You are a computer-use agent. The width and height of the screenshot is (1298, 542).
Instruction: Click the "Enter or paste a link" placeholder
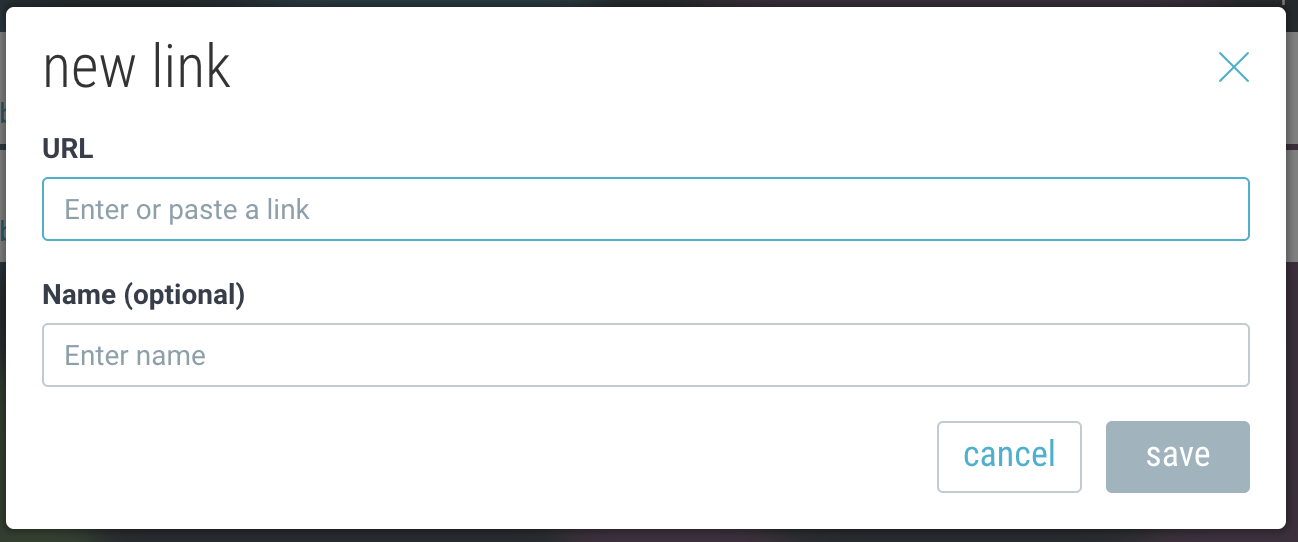[x=187, y=210]
